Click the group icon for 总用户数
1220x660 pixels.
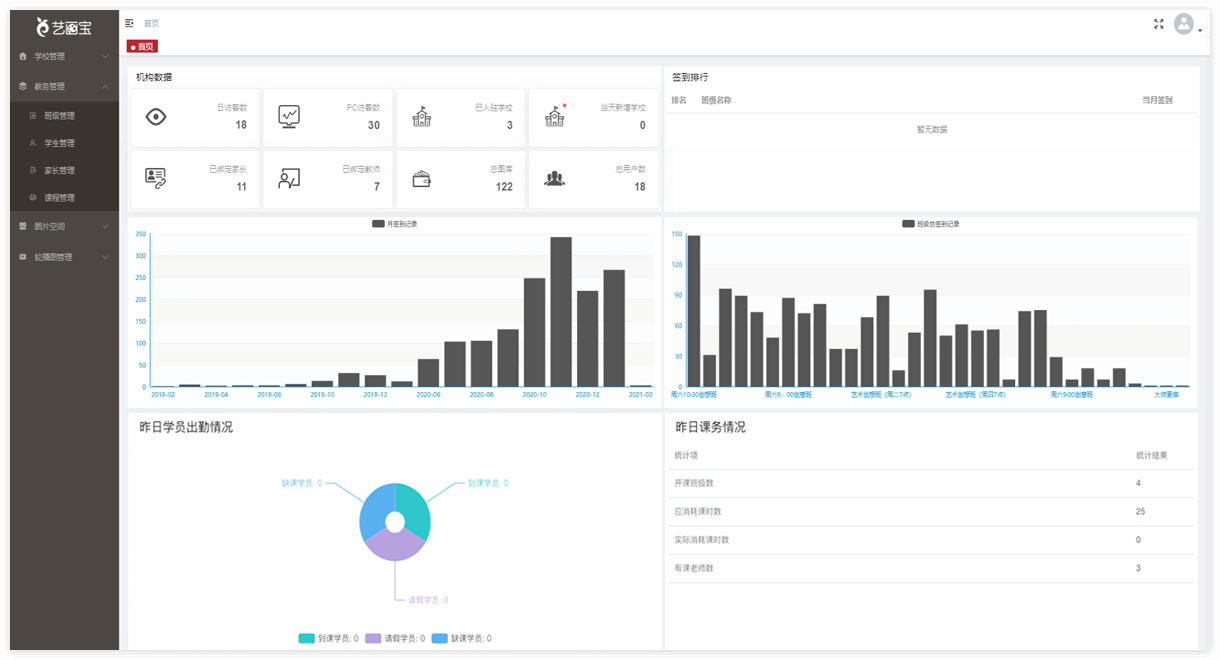click(x=554, y=179)
